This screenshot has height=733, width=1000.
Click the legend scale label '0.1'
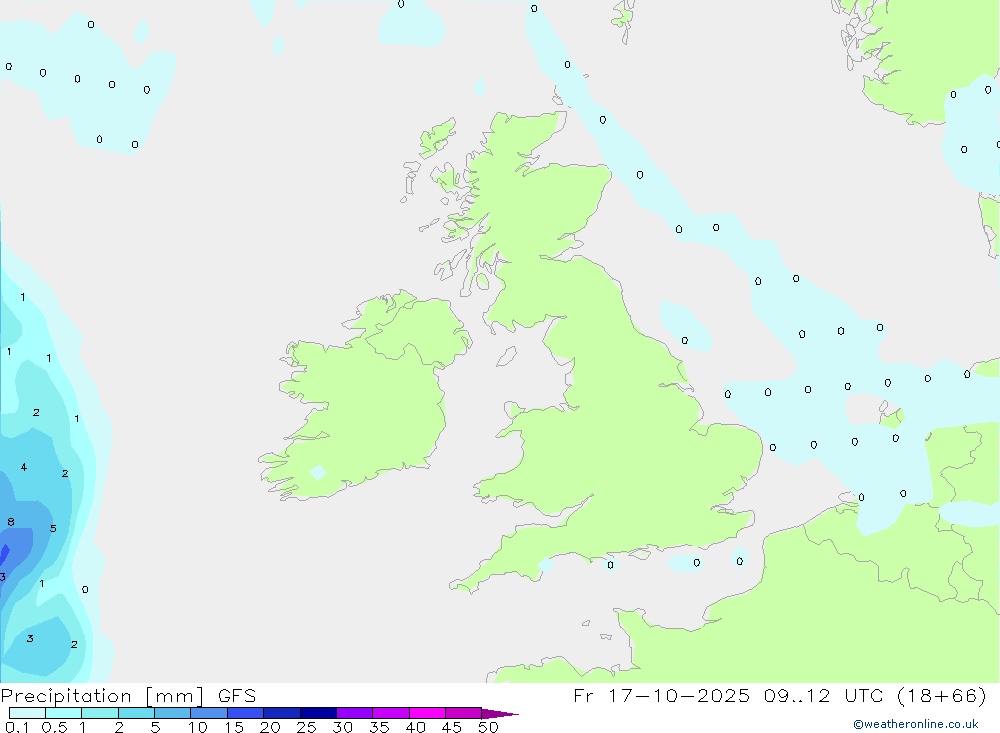[17, 727]
